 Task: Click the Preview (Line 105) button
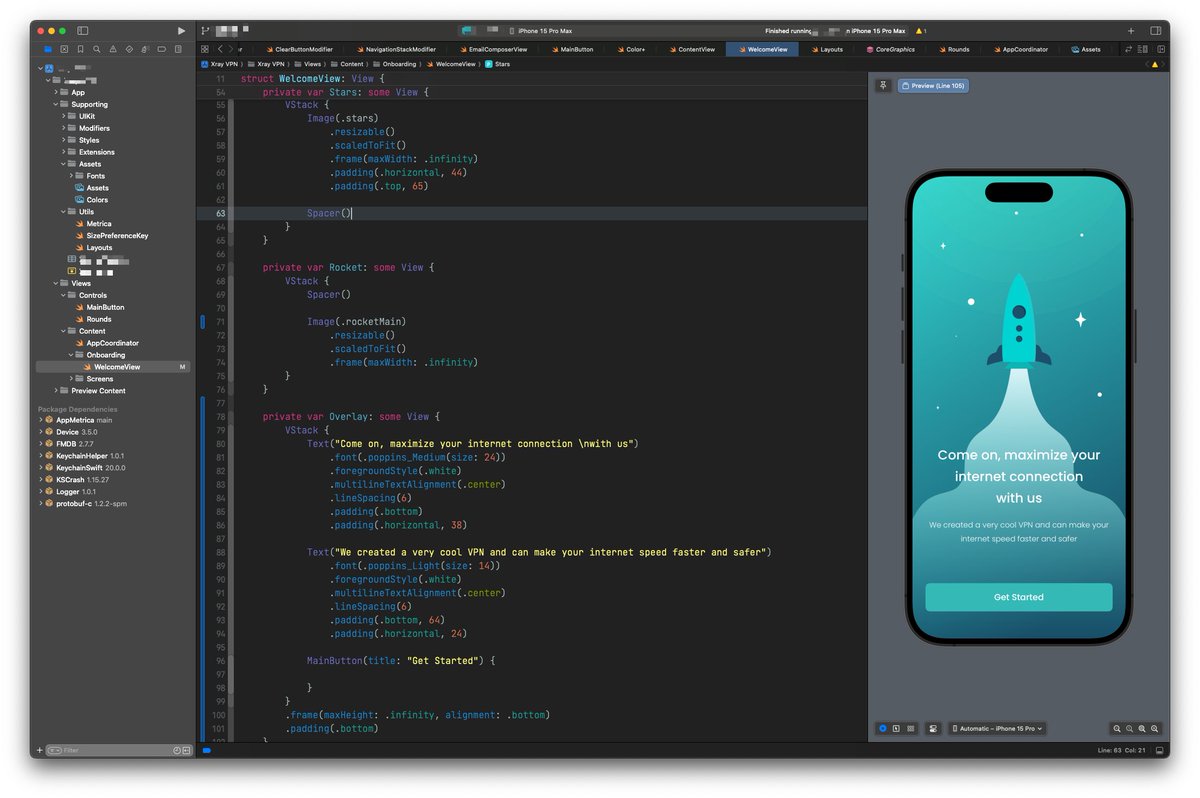(933, 85)
